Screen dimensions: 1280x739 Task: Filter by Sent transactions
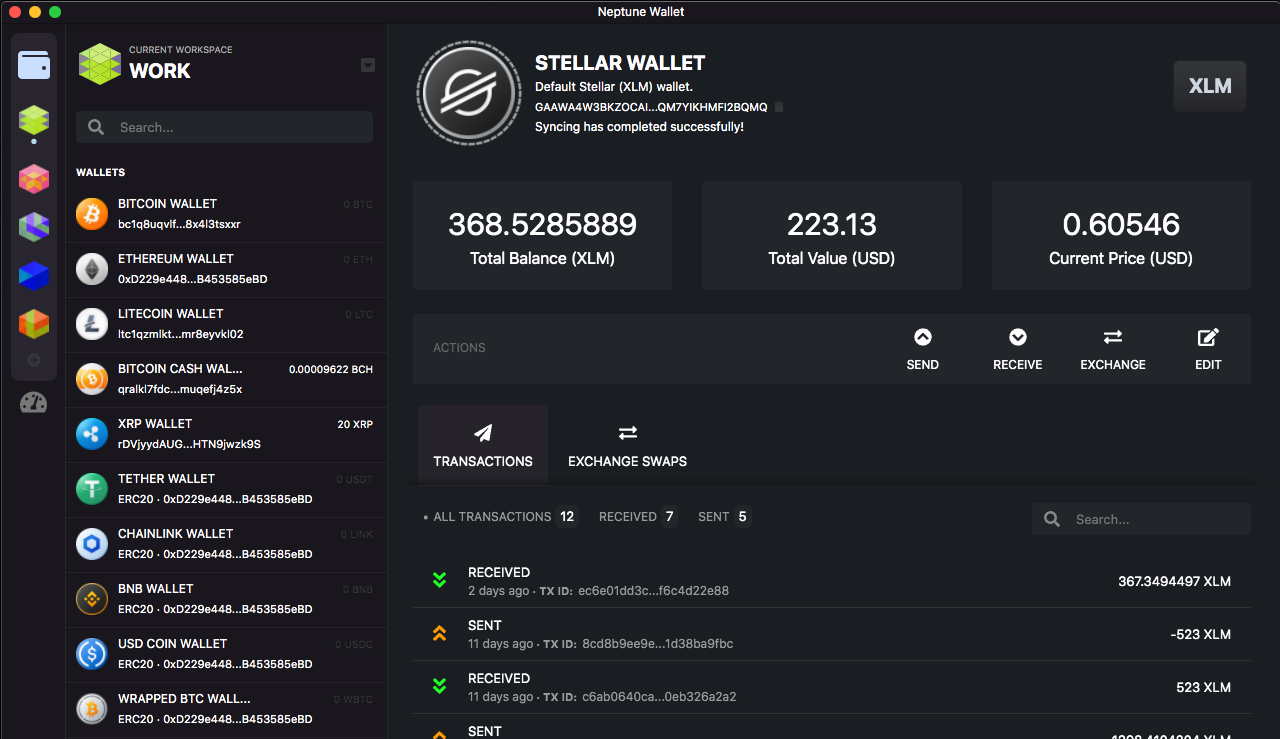coord(724,517)
